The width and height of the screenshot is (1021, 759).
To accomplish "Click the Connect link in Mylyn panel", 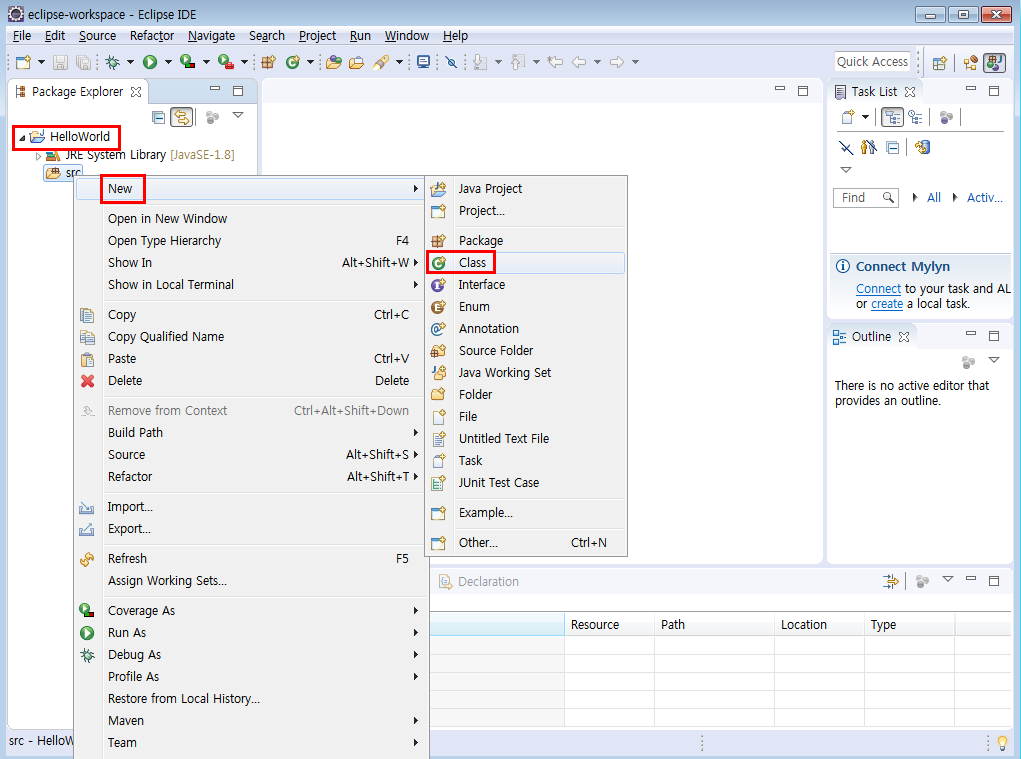I will 878,289.
